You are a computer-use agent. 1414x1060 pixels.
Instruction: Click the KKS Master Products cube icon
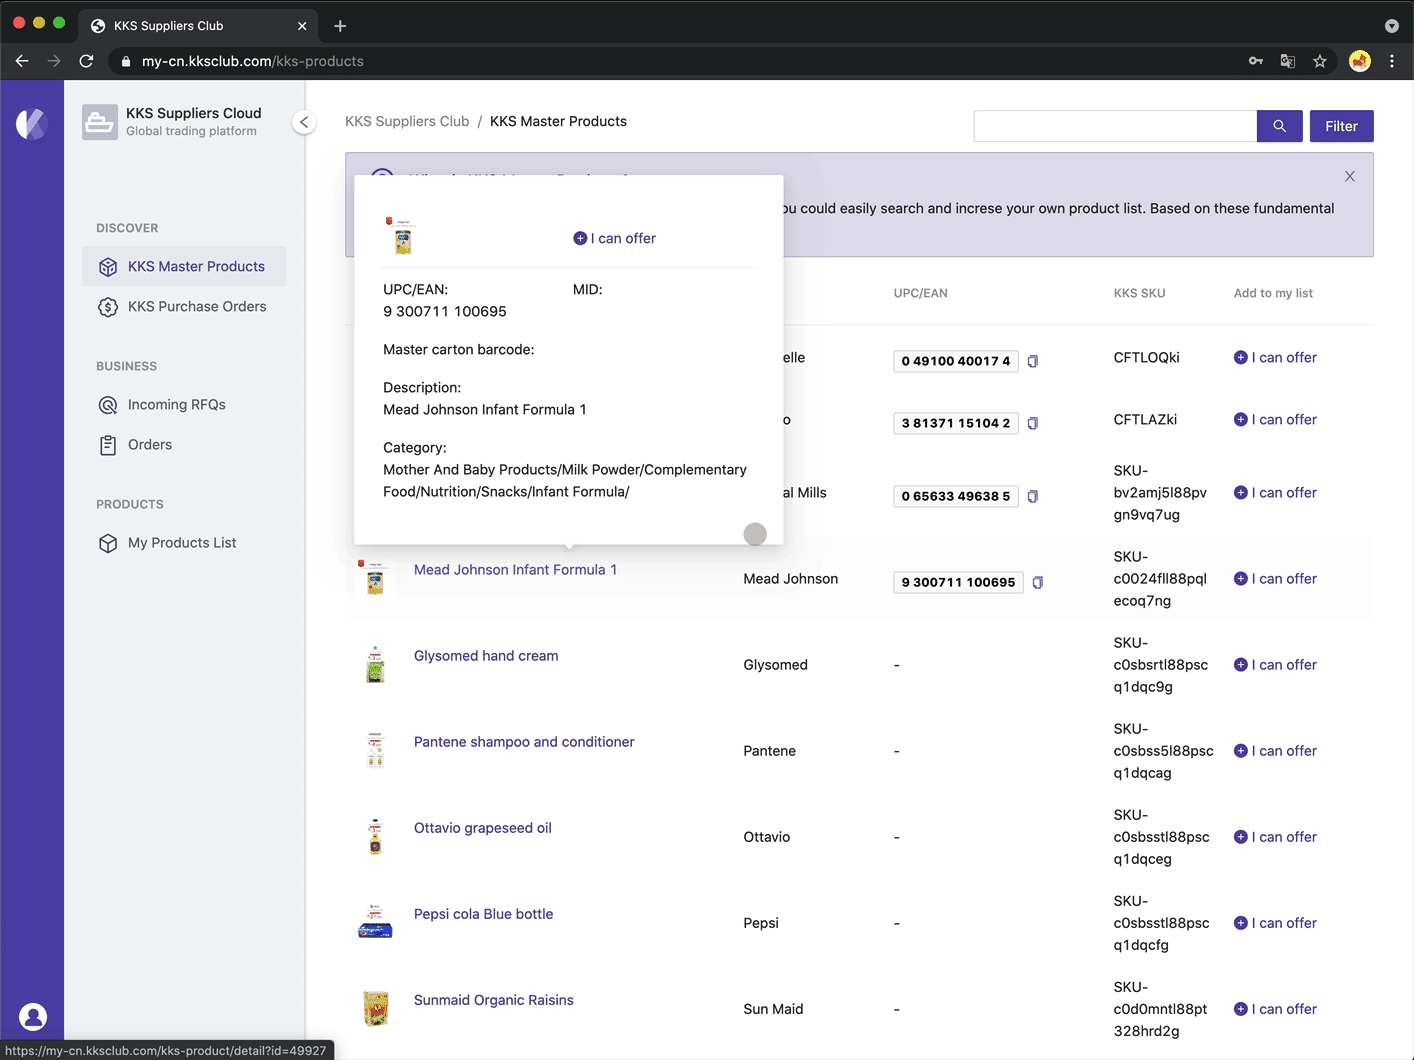pyautogui.click(x=108, y=267)
